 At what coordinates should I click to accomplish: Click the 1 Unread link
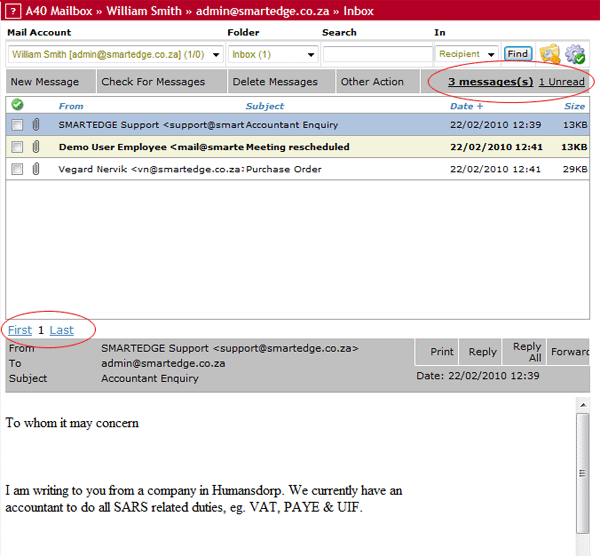coord(561,81)
